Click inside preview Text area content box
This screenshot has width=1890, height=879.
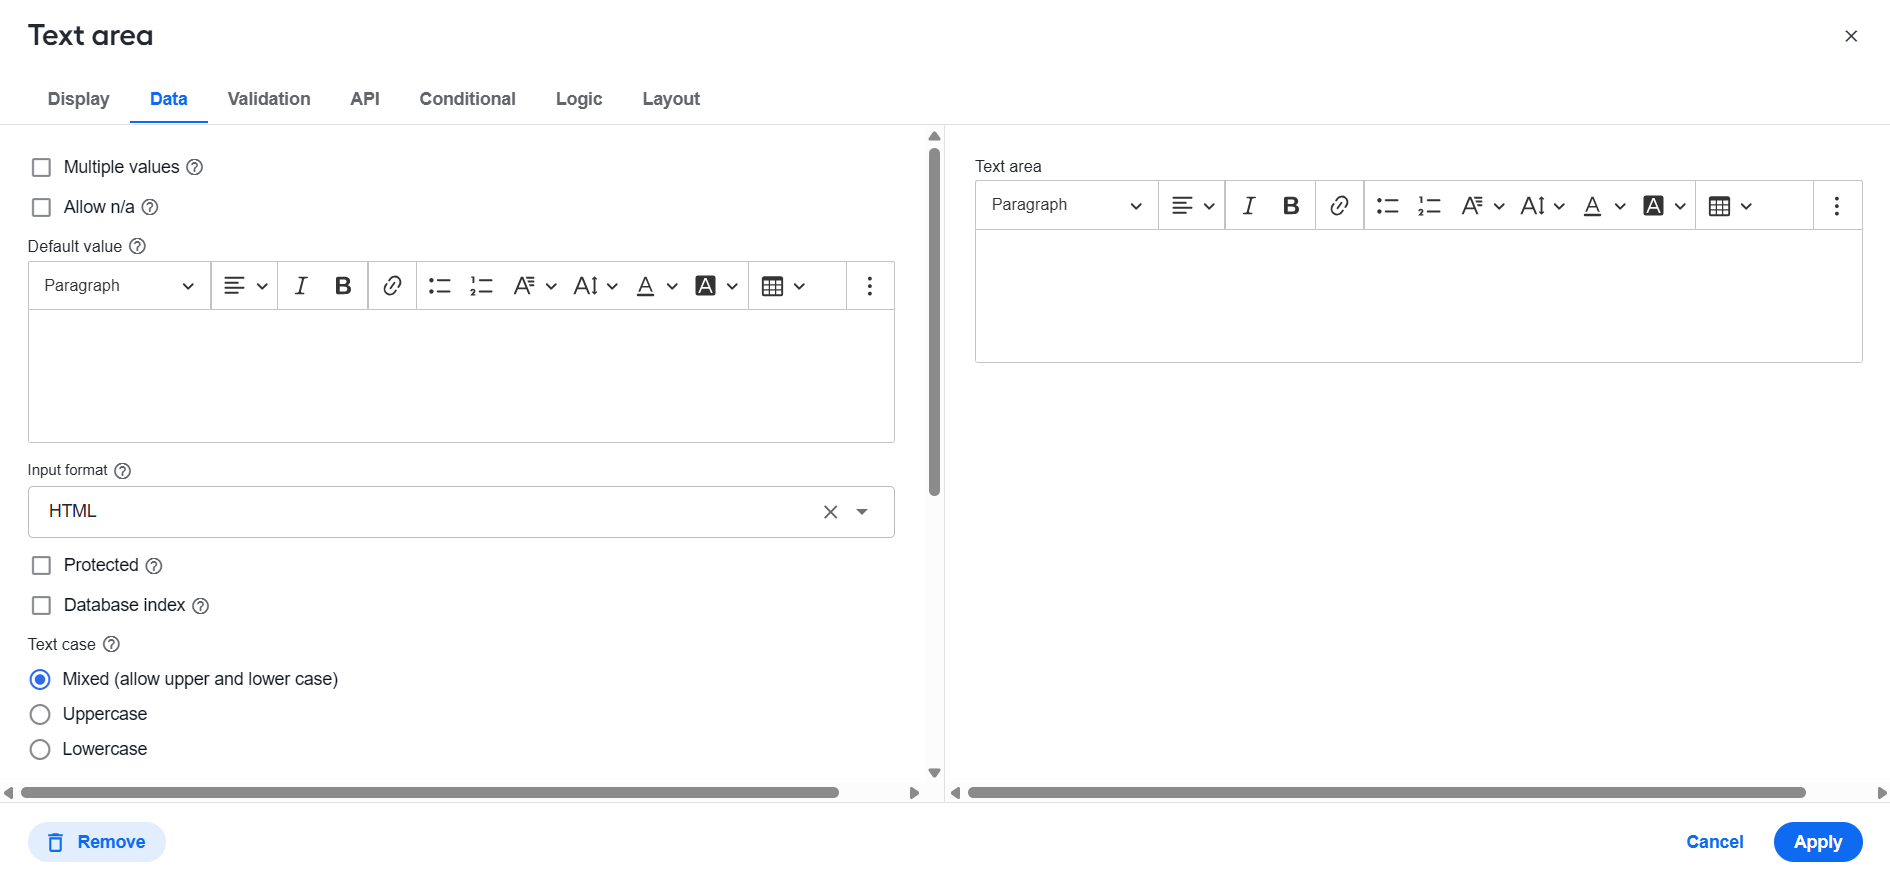pyautogui.click(x=1419, y=296)
